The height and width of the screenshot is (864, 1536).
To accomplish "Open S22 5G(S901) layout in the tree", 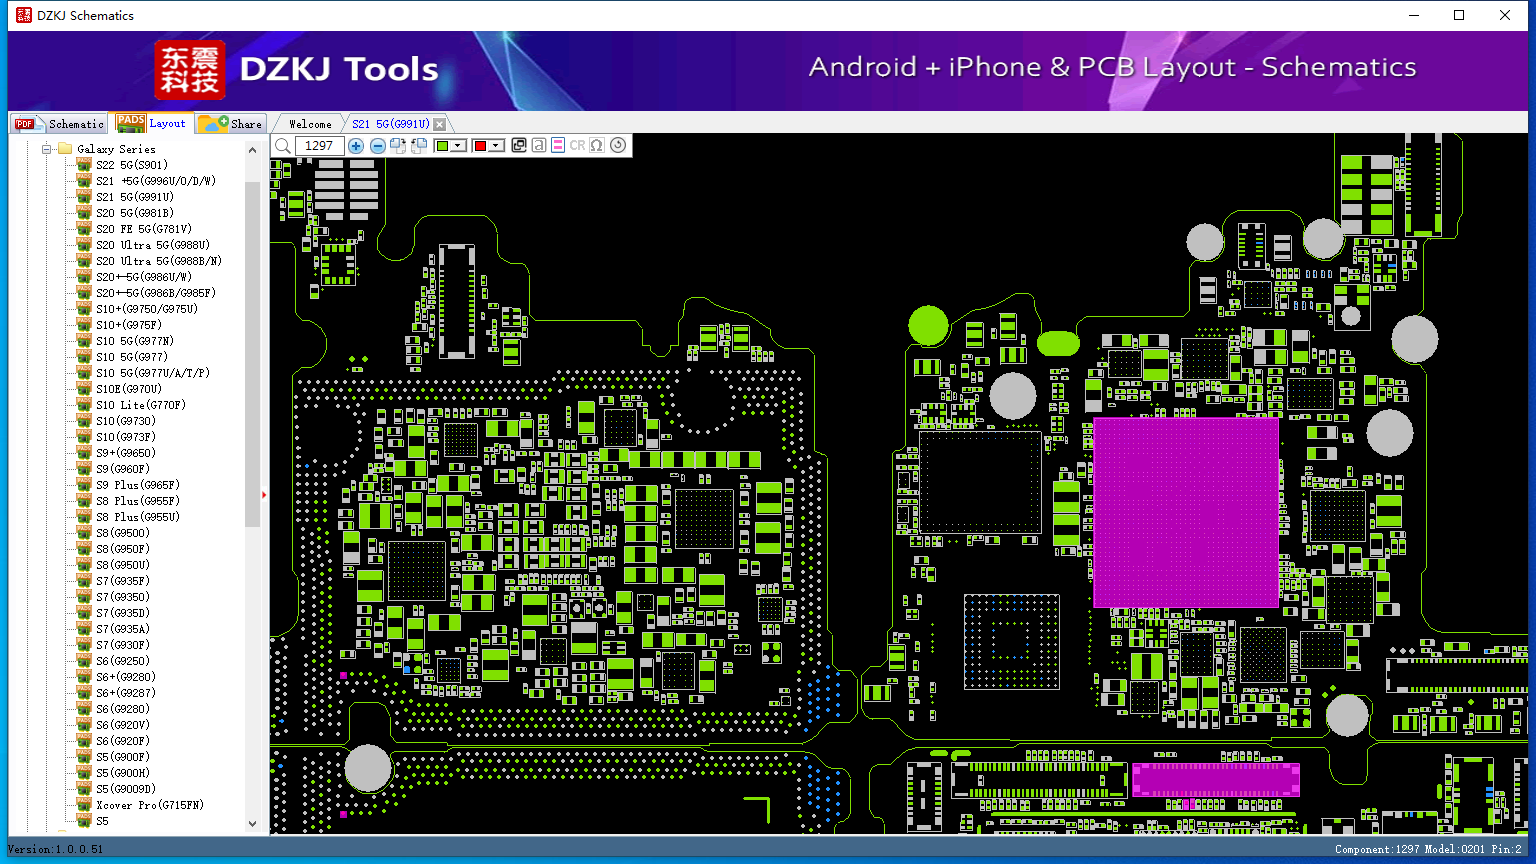I will pyautogui.click(x=132, y=165).
